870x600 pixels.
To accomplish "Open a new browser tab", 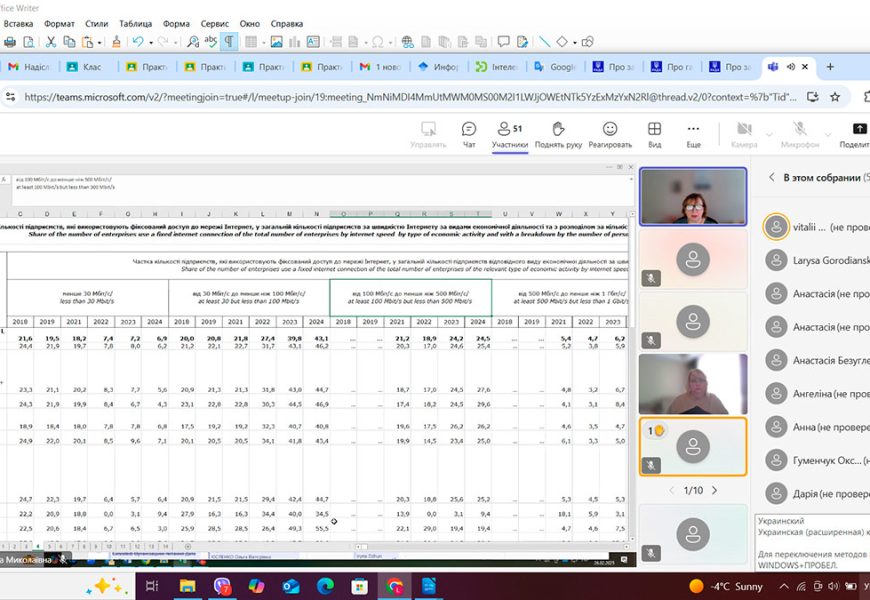I will (x=829, y=67).
